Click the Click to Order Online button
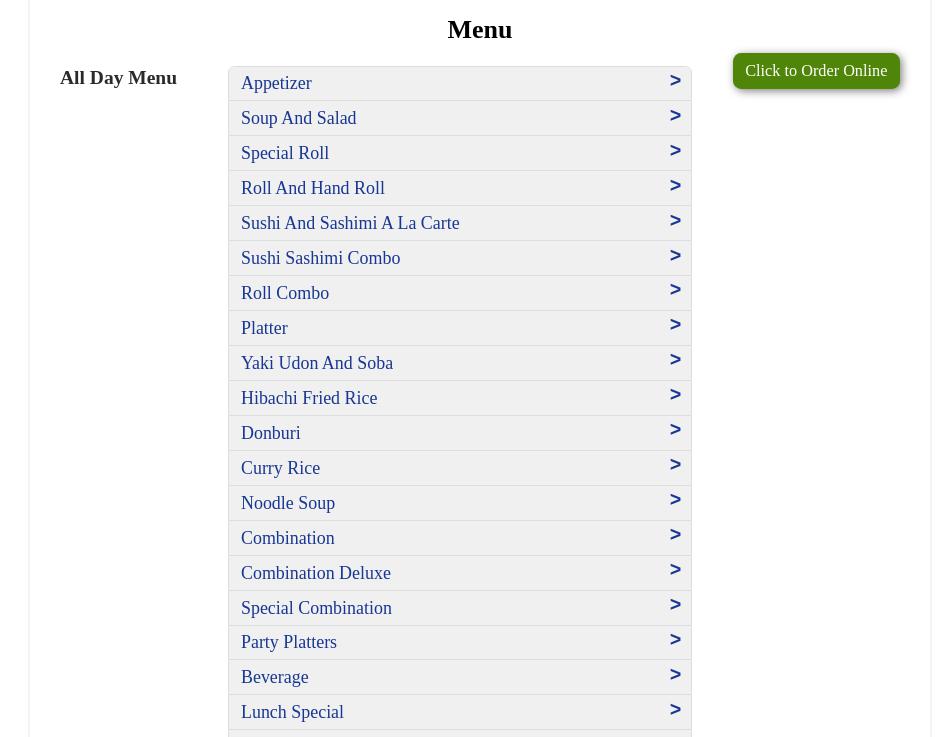The width and height of the screenshot is (945, 737). (815, 71)
